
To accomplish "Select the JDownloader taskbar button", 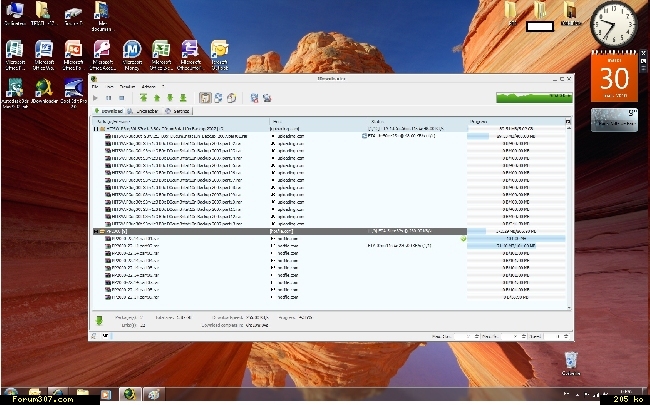I will coord(130,393).
